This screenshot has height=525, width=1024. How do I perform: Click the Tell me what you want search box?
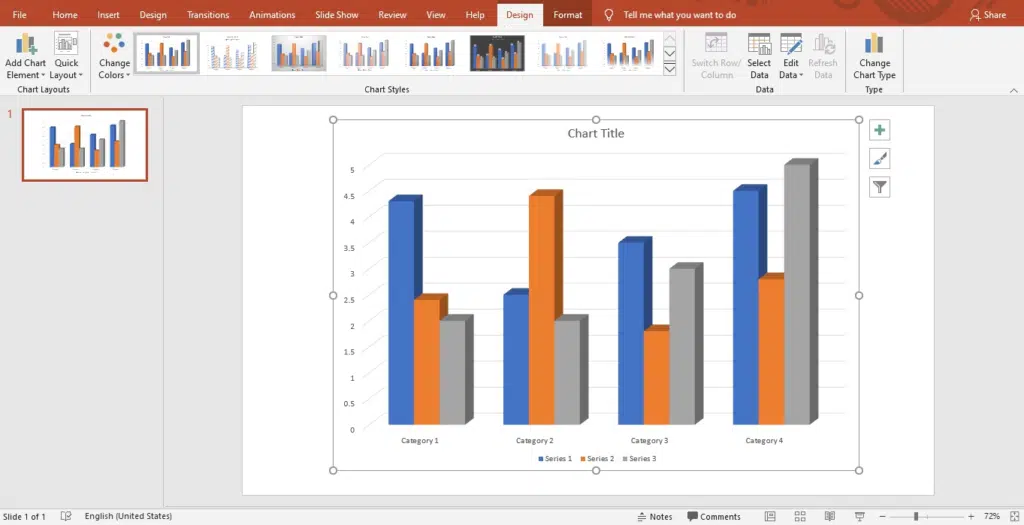(x=679, y=15)
